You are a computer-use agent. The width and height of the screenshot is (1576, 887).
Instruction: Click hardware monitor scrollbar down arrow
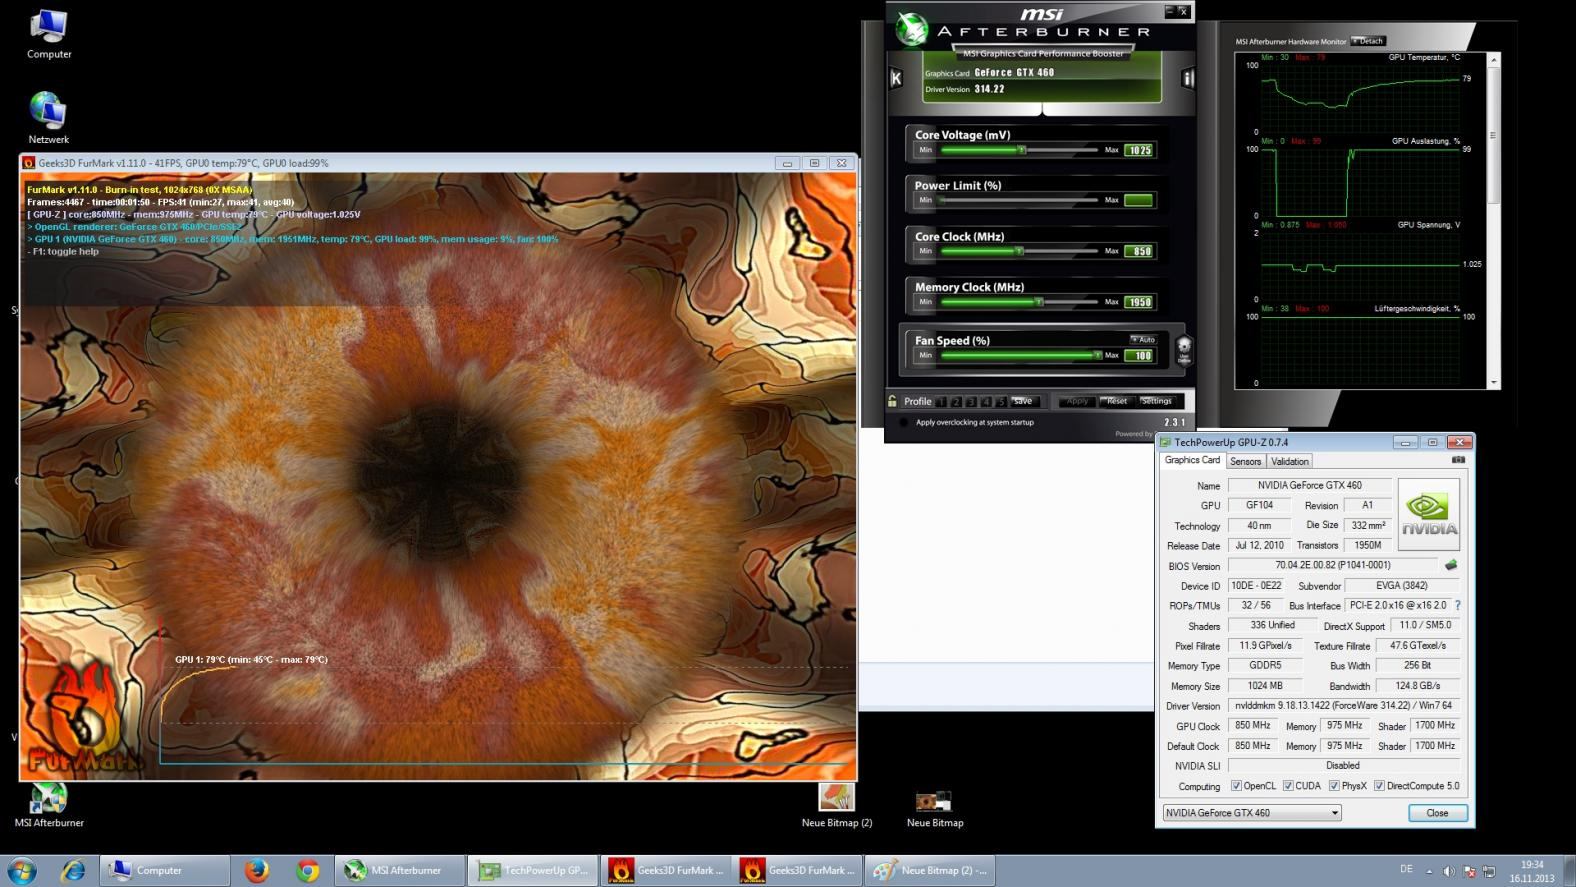pos(1494,382)
